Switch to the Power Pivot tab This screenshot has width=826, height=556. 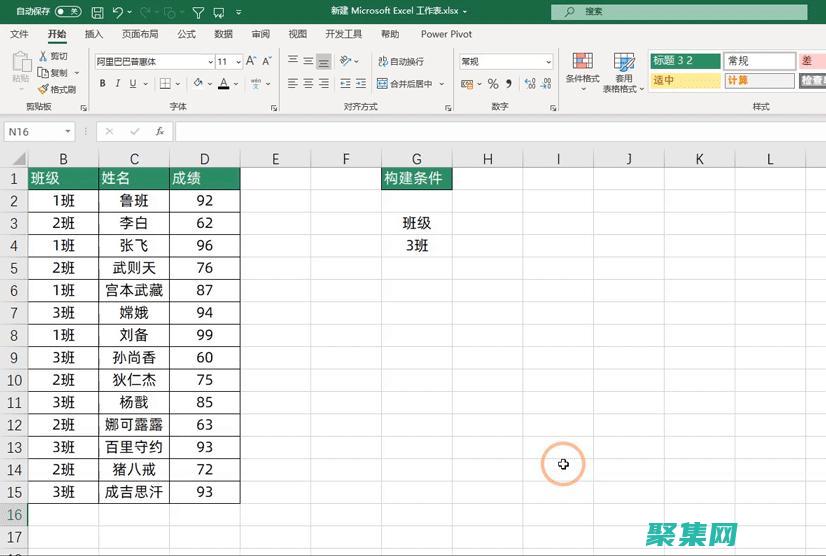(446, 34)
